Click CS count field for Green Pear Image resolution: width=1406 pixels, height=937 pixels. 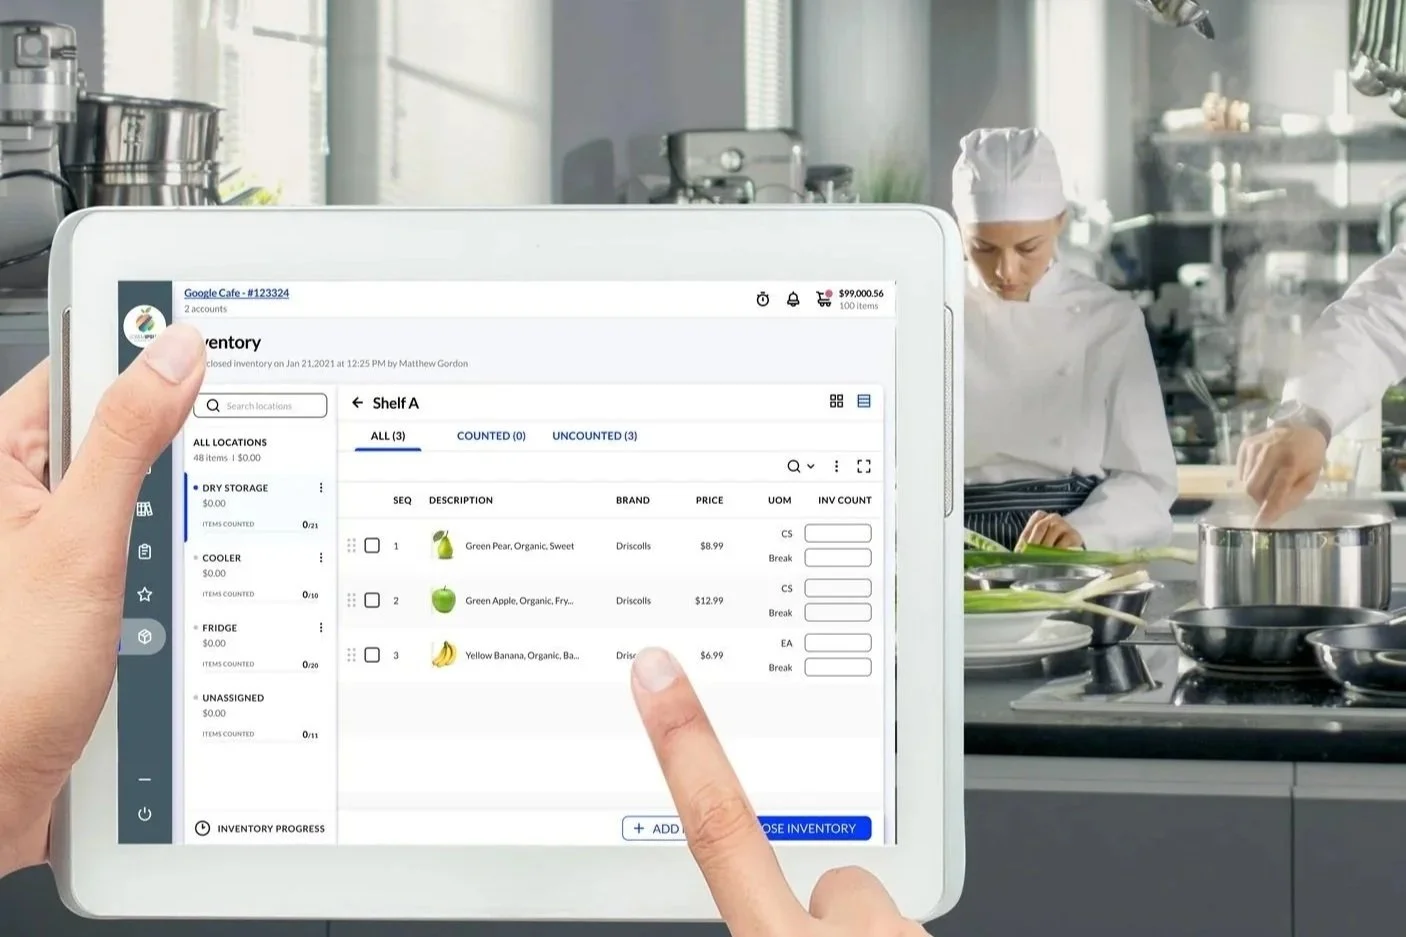tap(838, 533)
